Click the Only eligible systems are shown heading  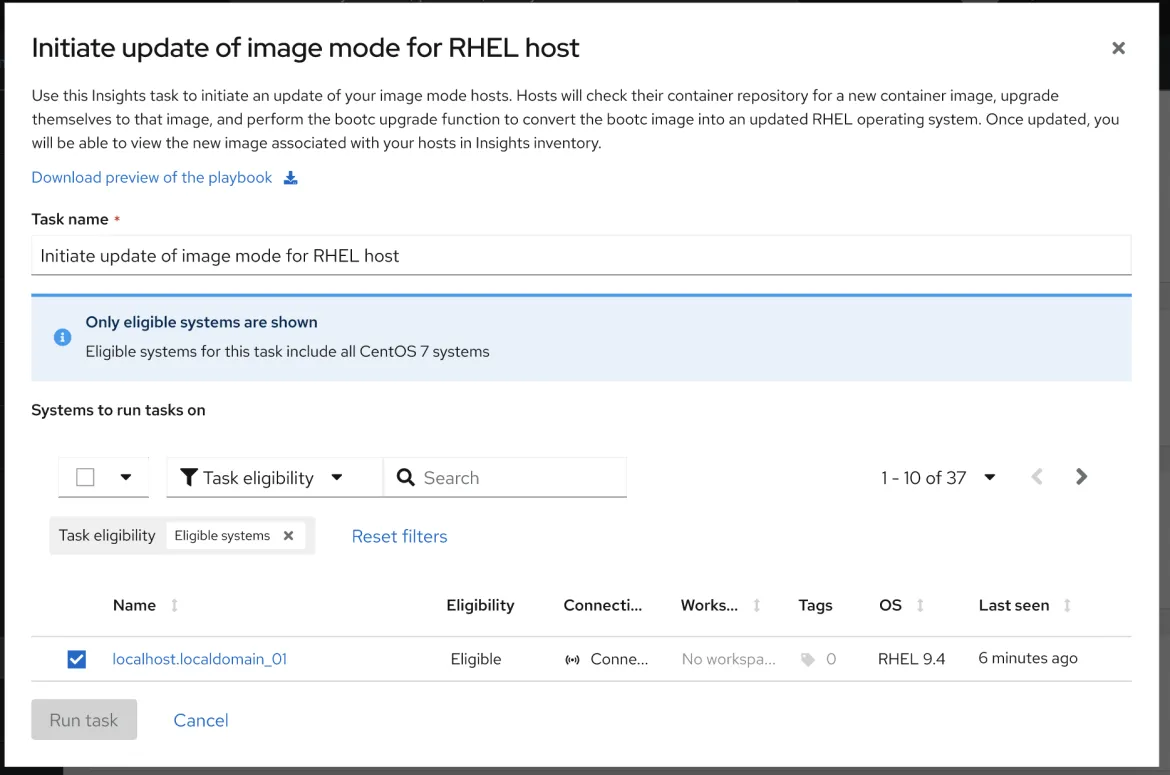pos(201,322)
